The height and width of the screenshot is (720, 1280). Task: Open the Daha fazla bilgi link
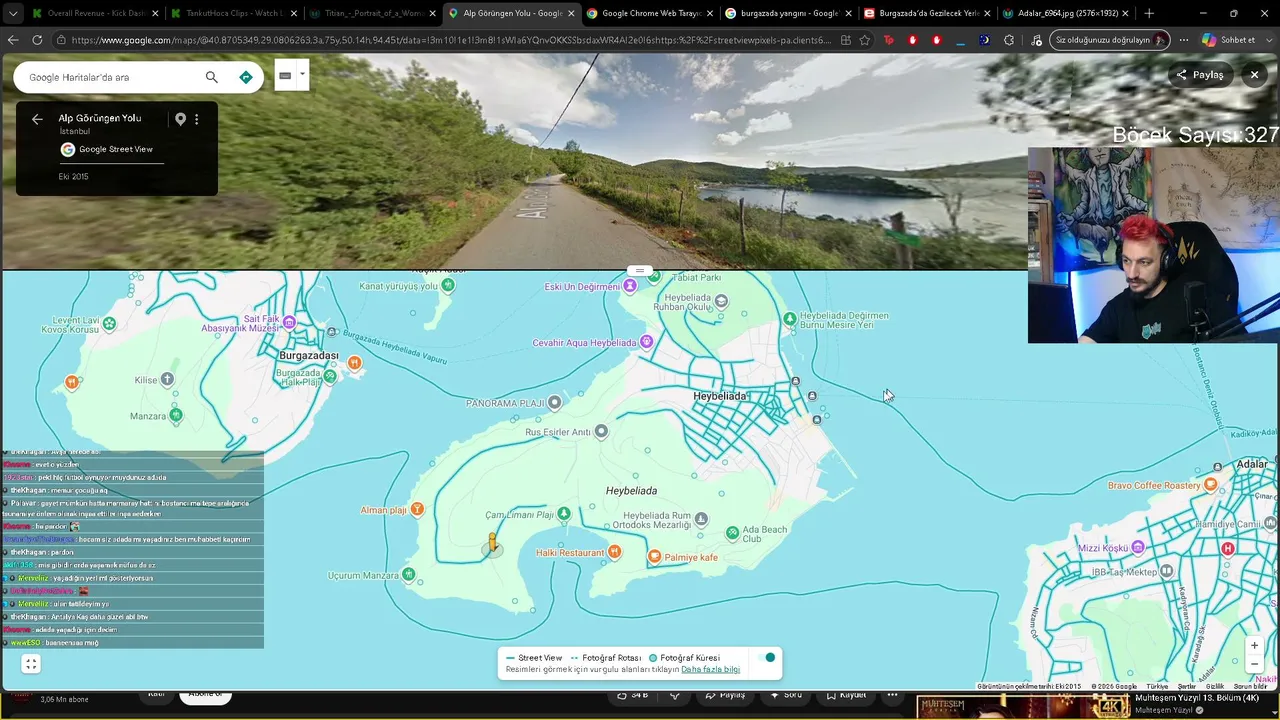tap(710, 669)
